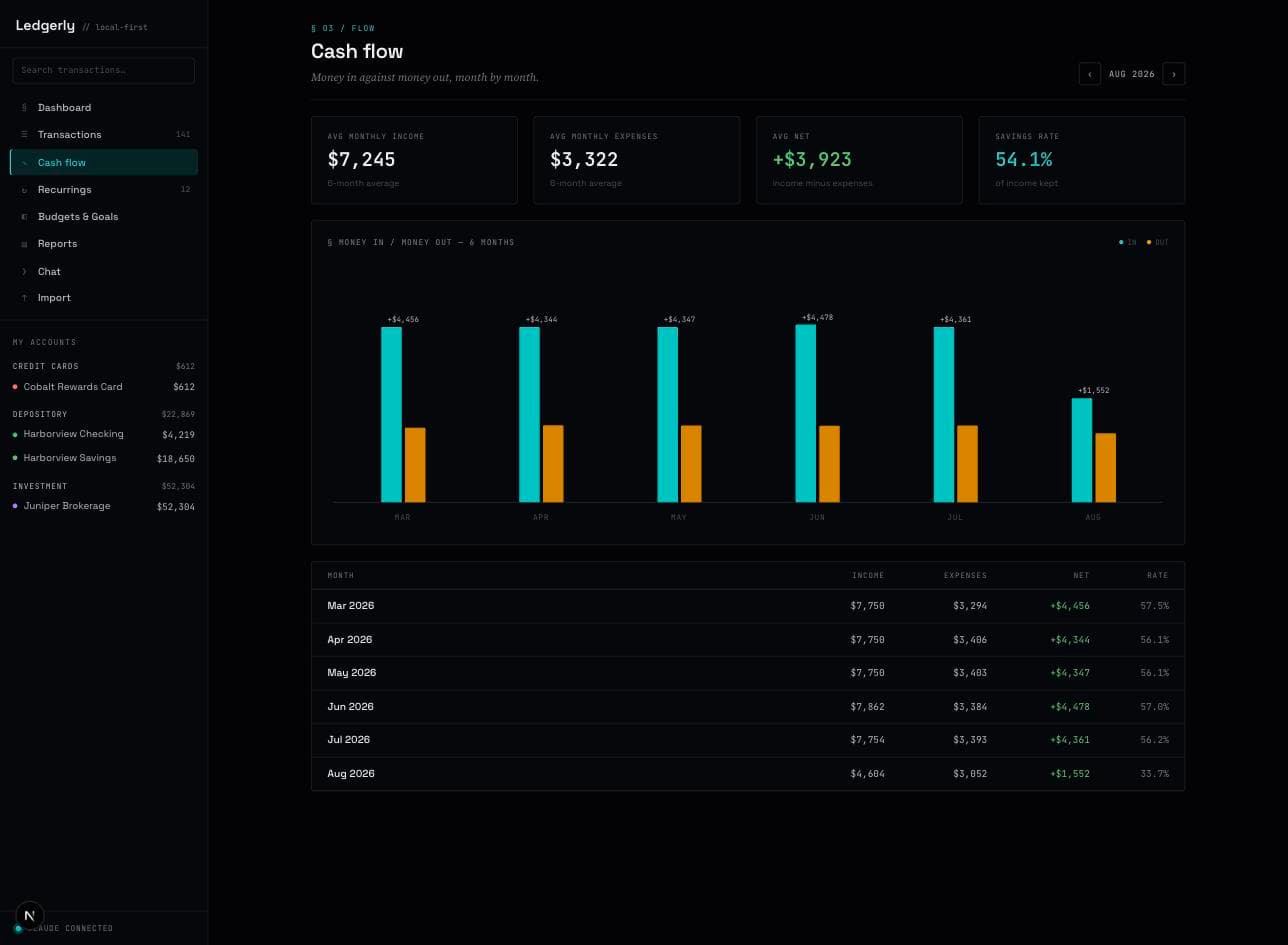1288x945 pixels.
Task: Navigate to Budgets & Goals
Action: pyautogui.click(x=104, y=216)
